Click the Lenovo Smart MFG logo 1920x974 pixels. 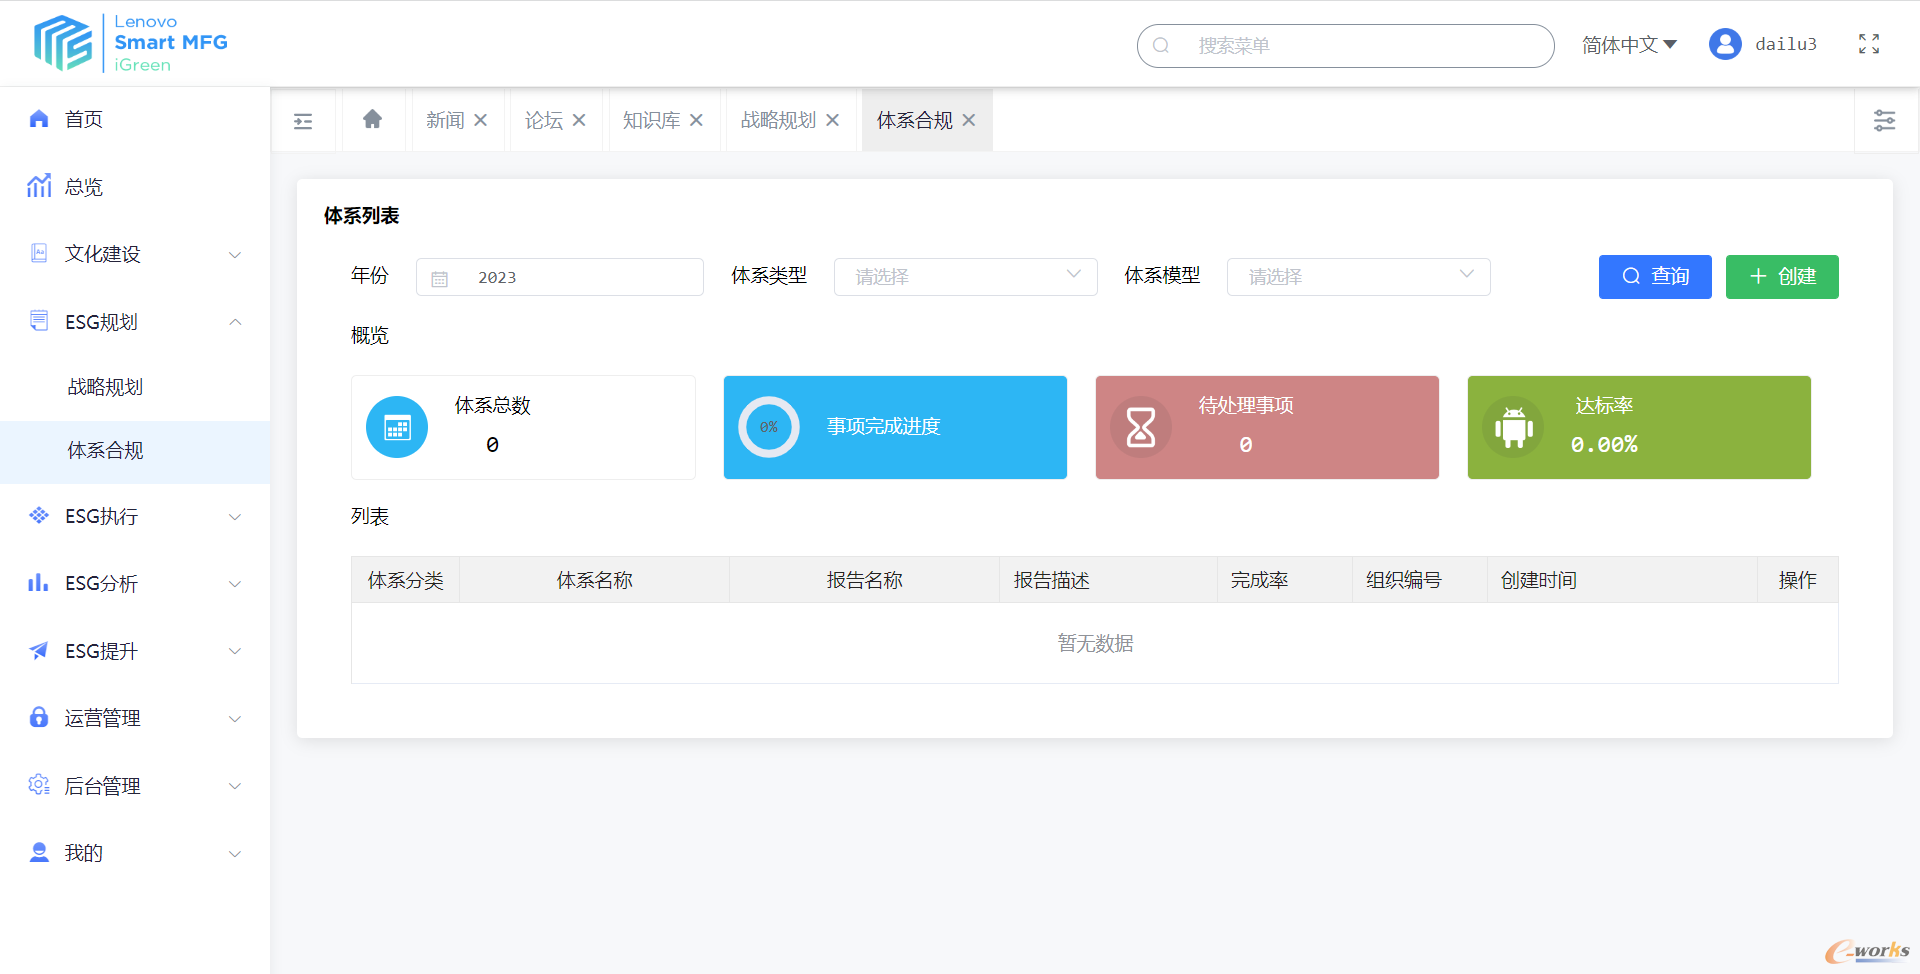pyautogui.click(x=131, y=43)
